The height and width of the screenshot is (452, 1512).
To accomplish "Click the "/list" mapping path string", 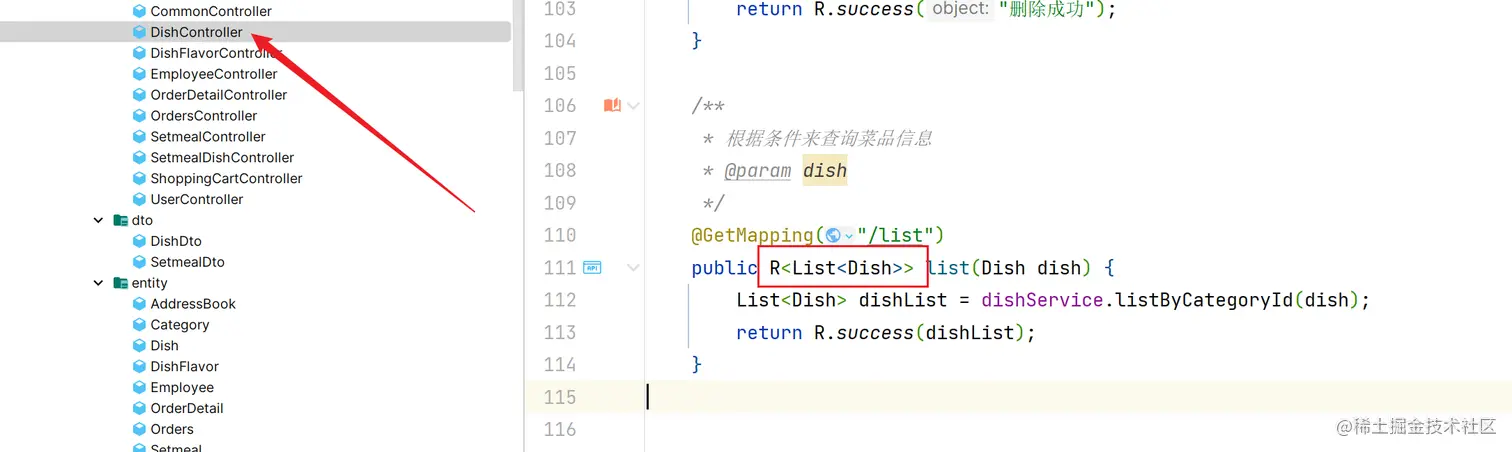I will click(x=895, y=236).
